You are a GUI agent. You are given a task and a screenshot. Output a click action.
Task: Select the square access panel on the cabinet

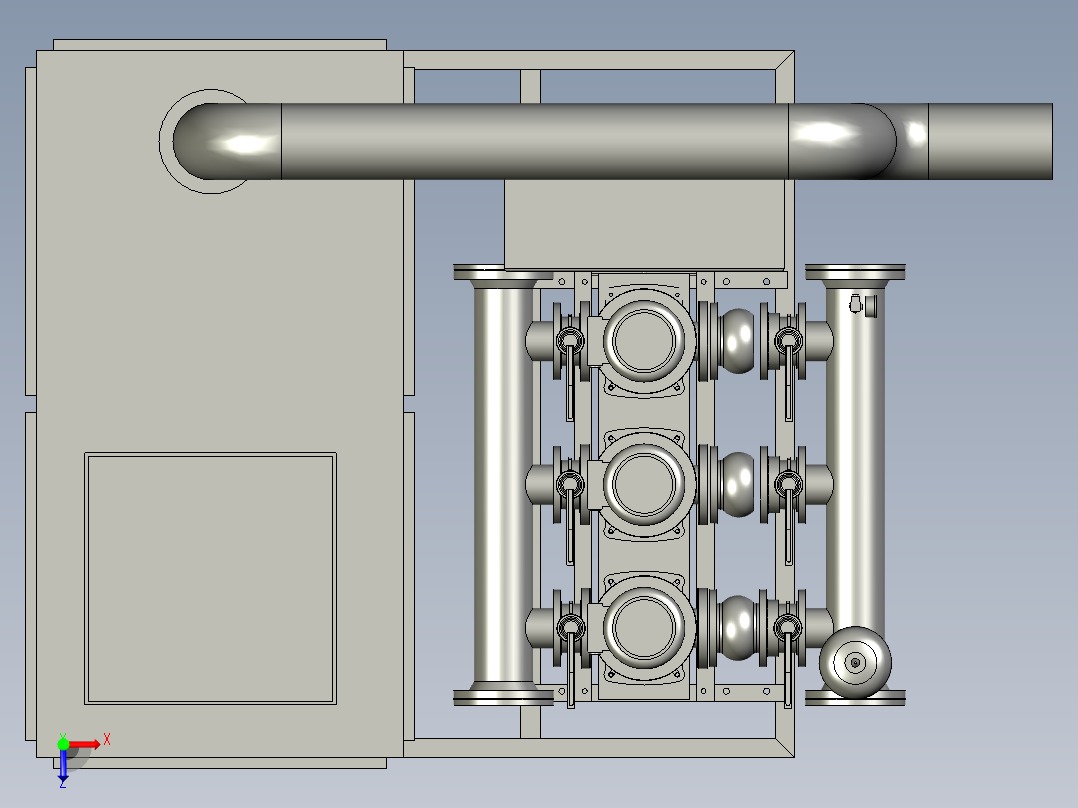210,578
